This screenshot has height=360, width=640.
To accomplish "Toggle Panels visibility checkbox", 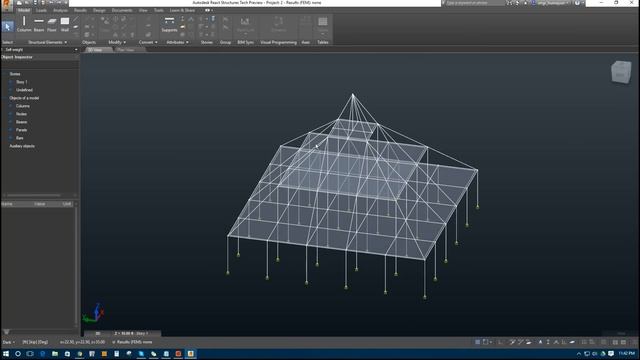I will pos(11,130).
